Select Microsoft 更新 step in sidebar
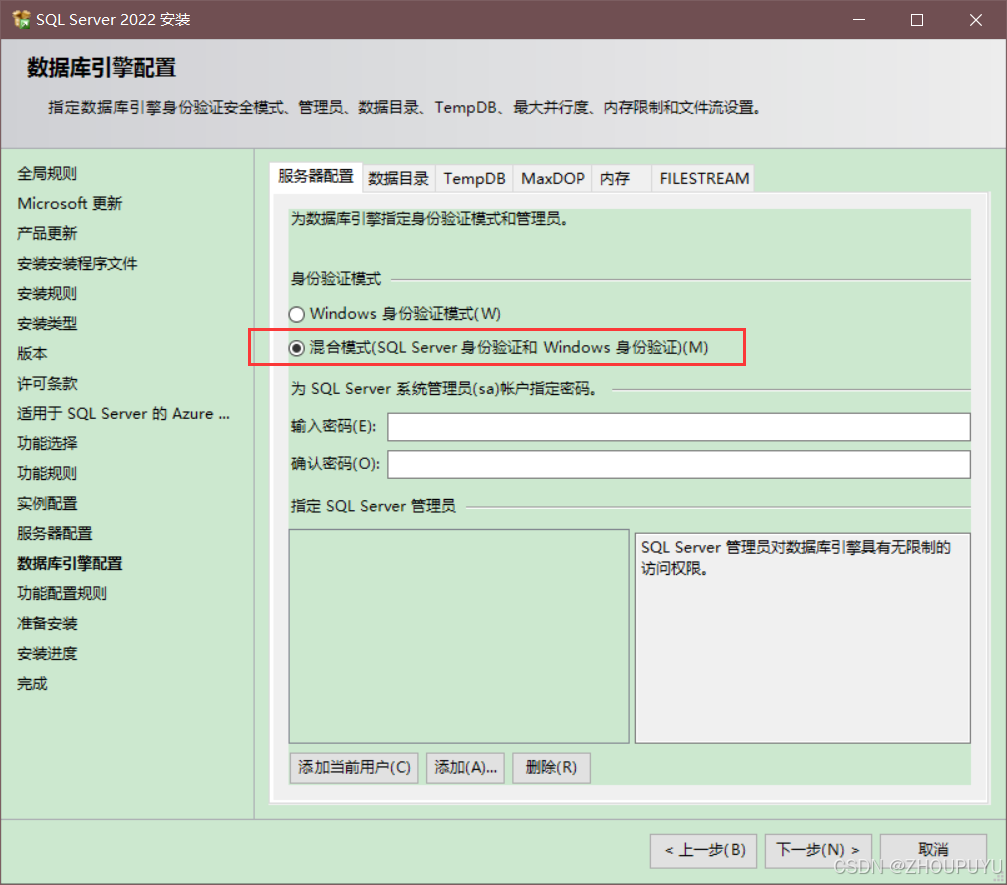The width and height of the screenshot is (1007, 885). click(x=69, y=204)
